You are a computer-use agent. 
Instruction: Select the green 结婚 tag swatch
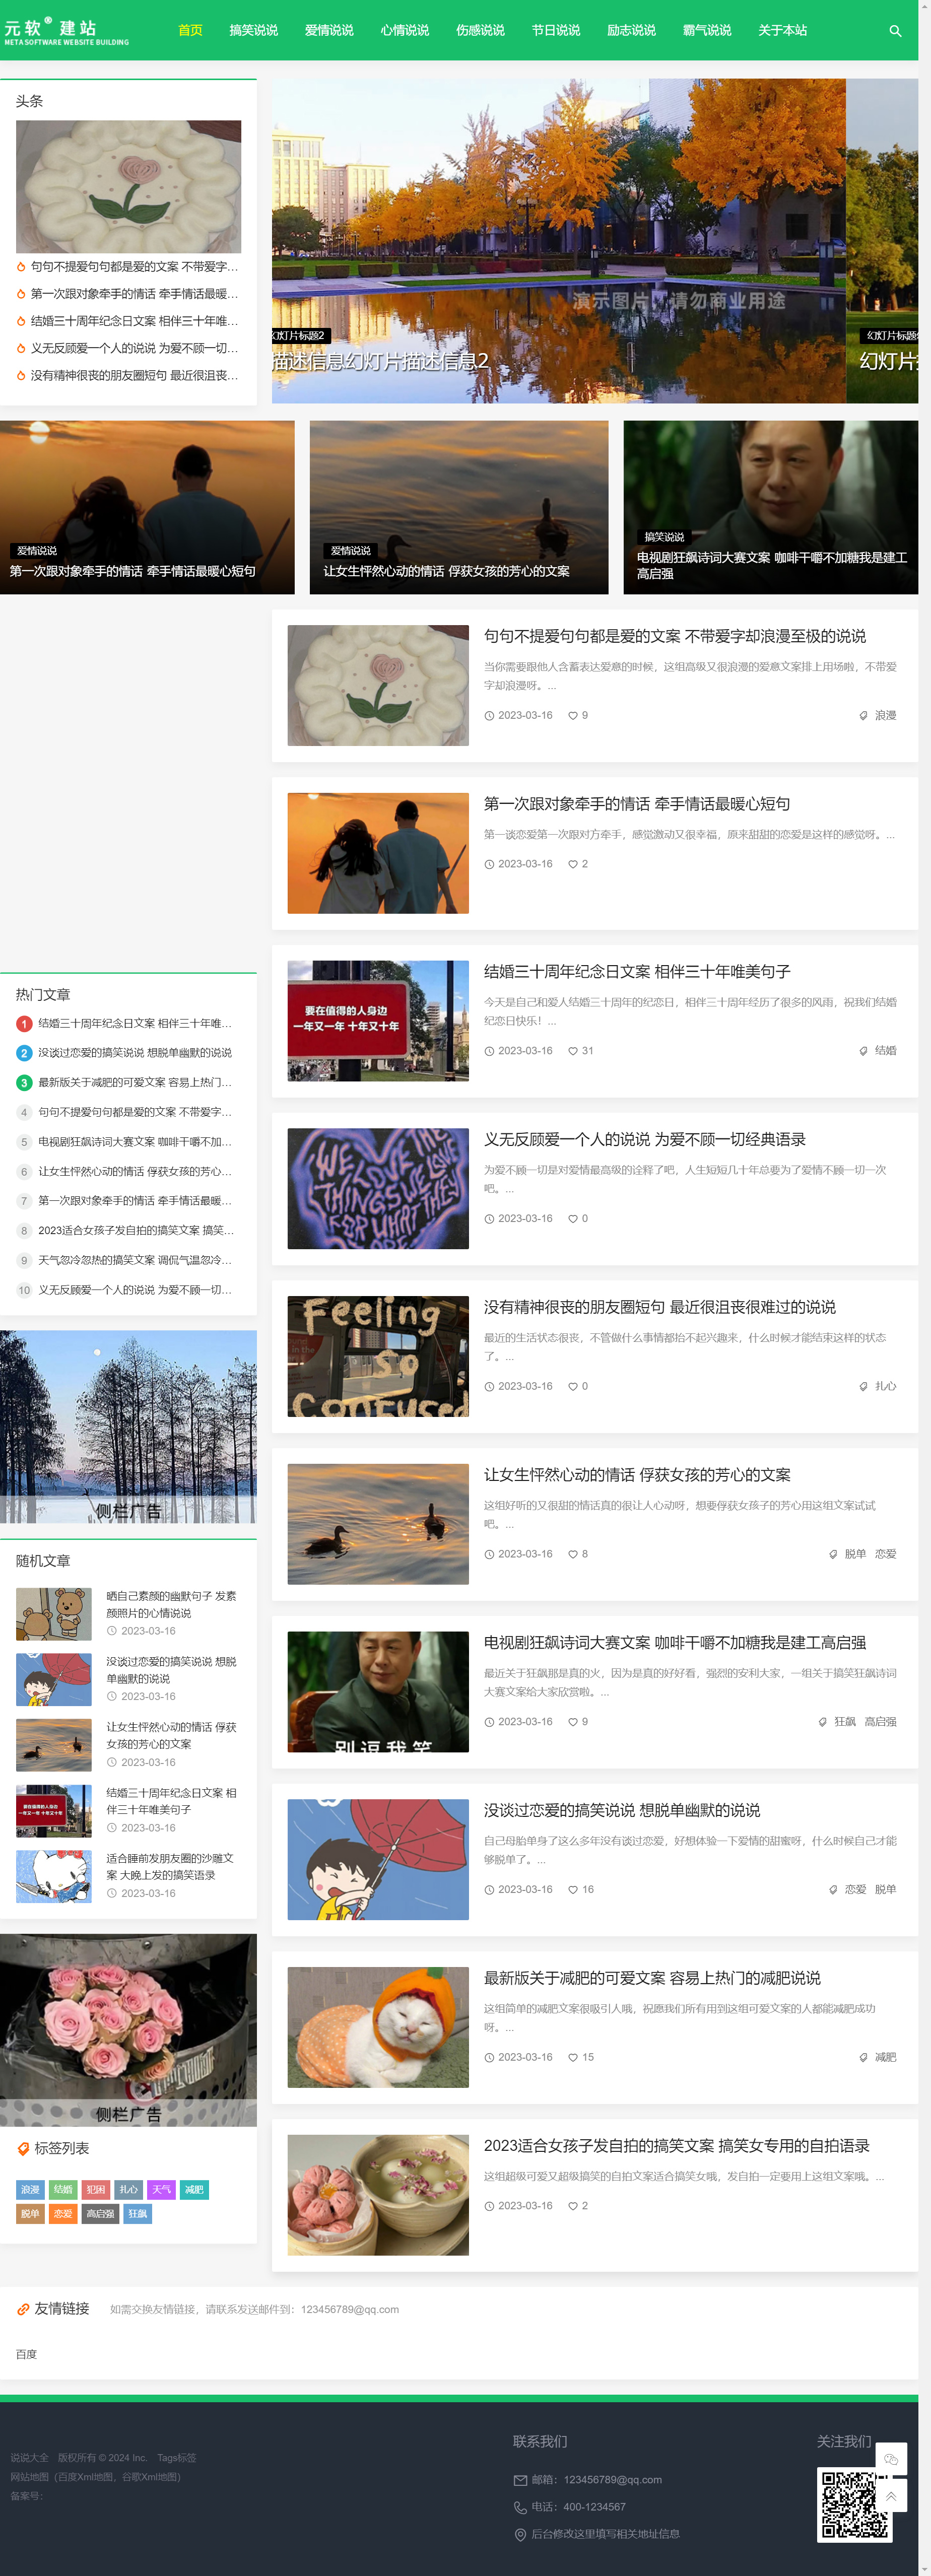coord(63,2190)
